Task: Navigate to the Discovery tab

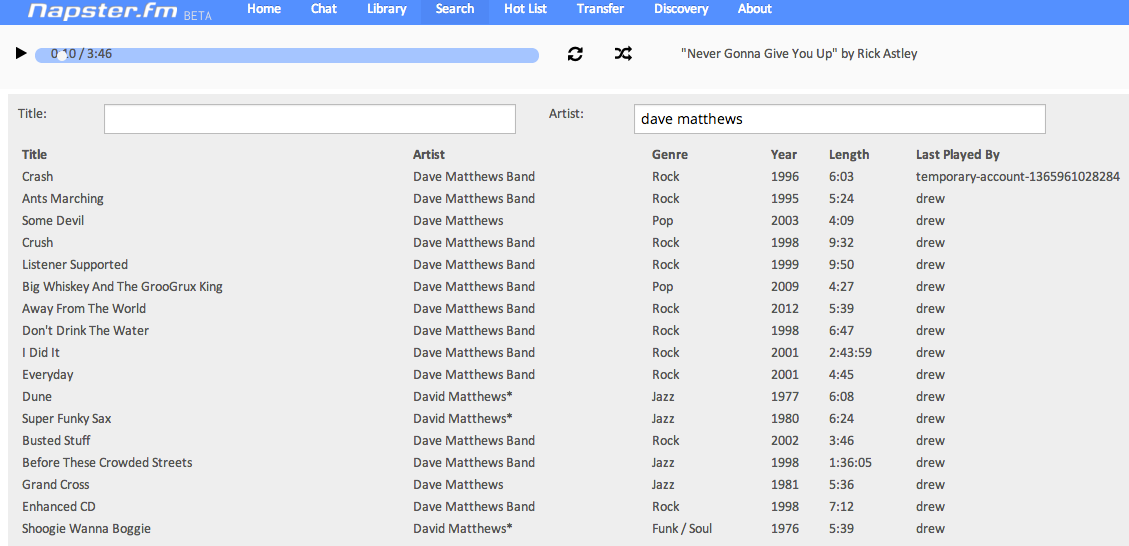Action: pos(681,9)
